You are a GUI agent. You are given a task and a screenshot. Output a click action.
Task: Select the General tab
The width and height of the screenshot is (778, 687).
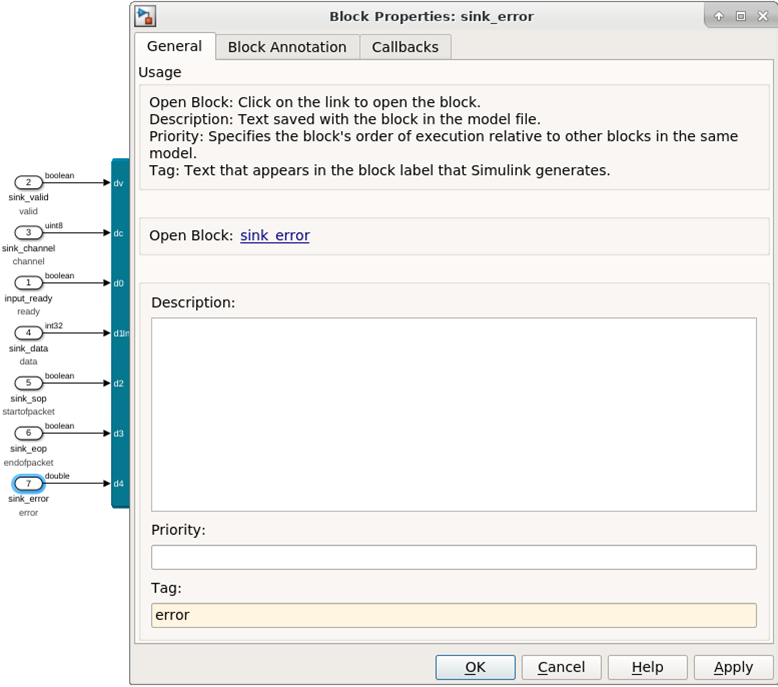pos(175,46)
